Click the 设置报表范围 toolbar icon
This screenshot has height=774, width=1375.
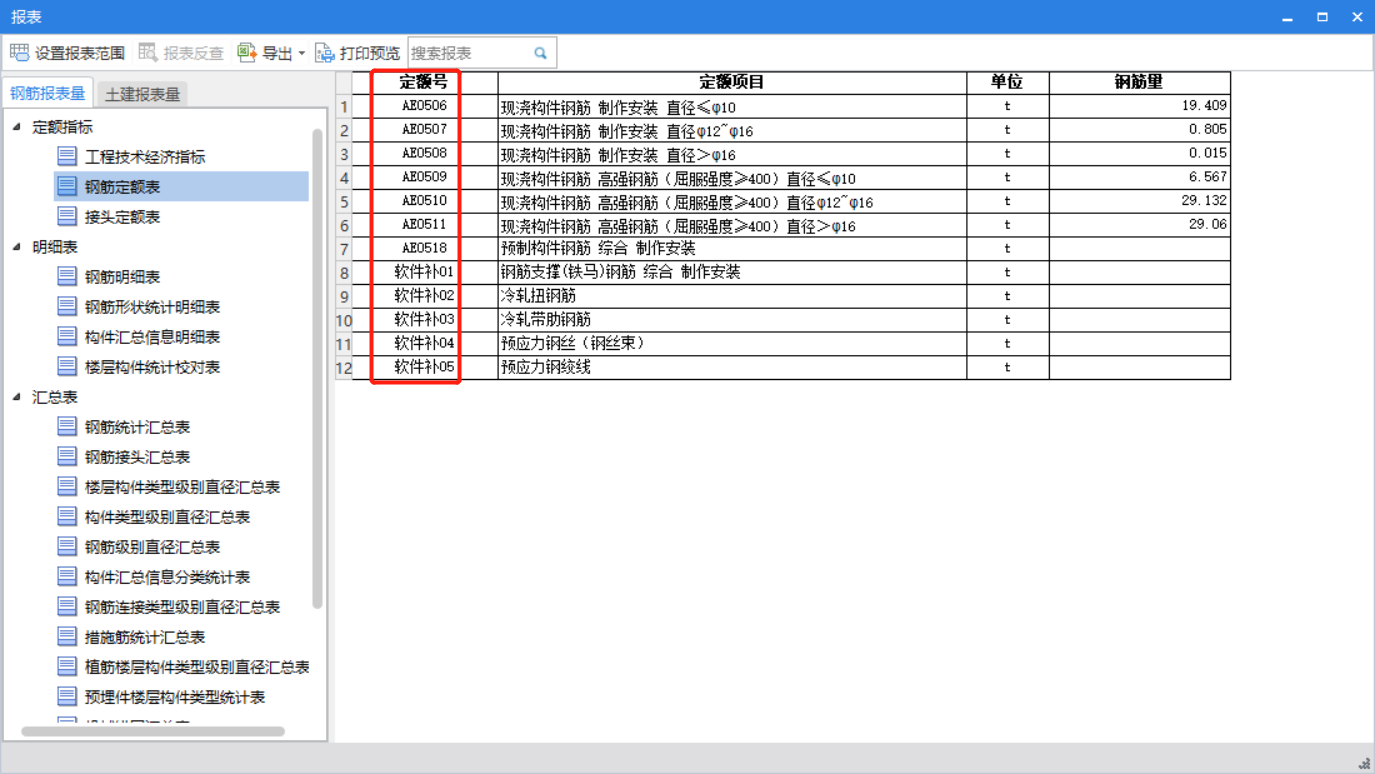[x=19, y=53]
